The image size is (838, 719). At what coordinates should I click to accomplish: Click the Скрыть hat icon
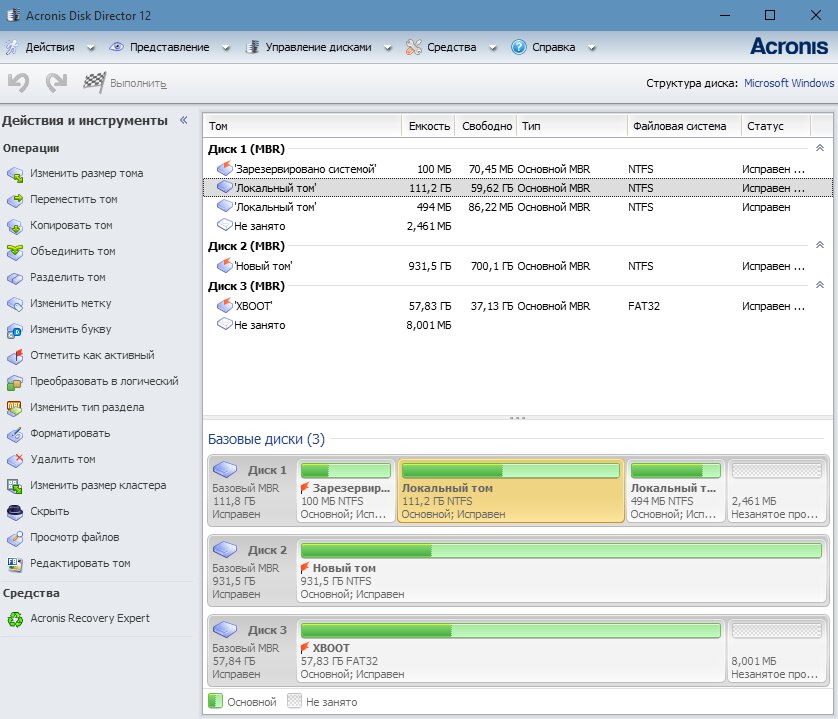pos(15,512)
